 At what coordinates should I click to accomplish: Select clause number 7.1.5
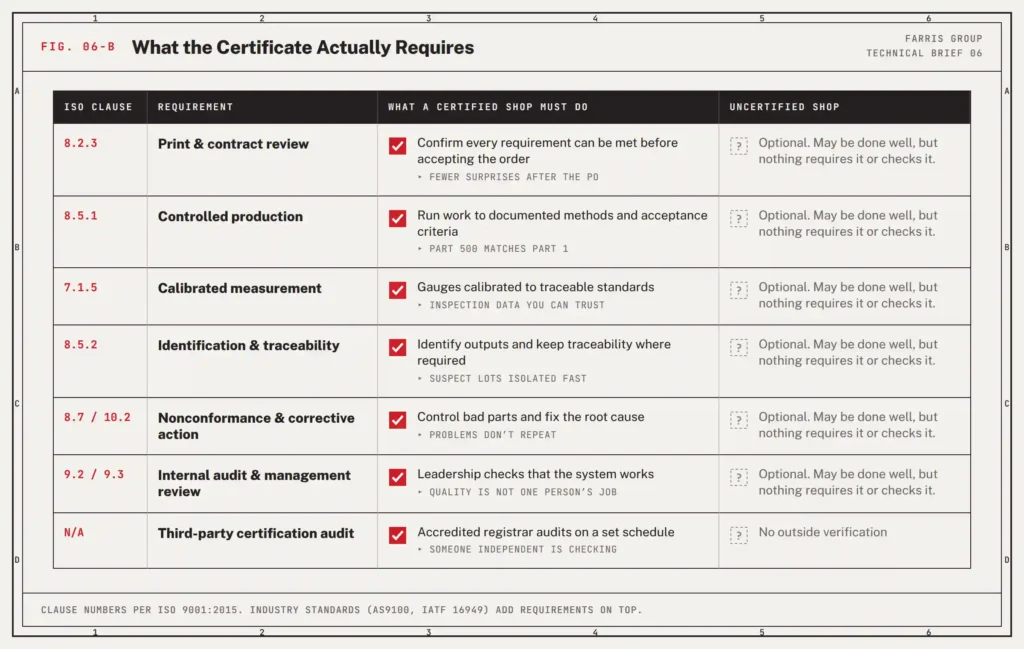tap(80, 287)
